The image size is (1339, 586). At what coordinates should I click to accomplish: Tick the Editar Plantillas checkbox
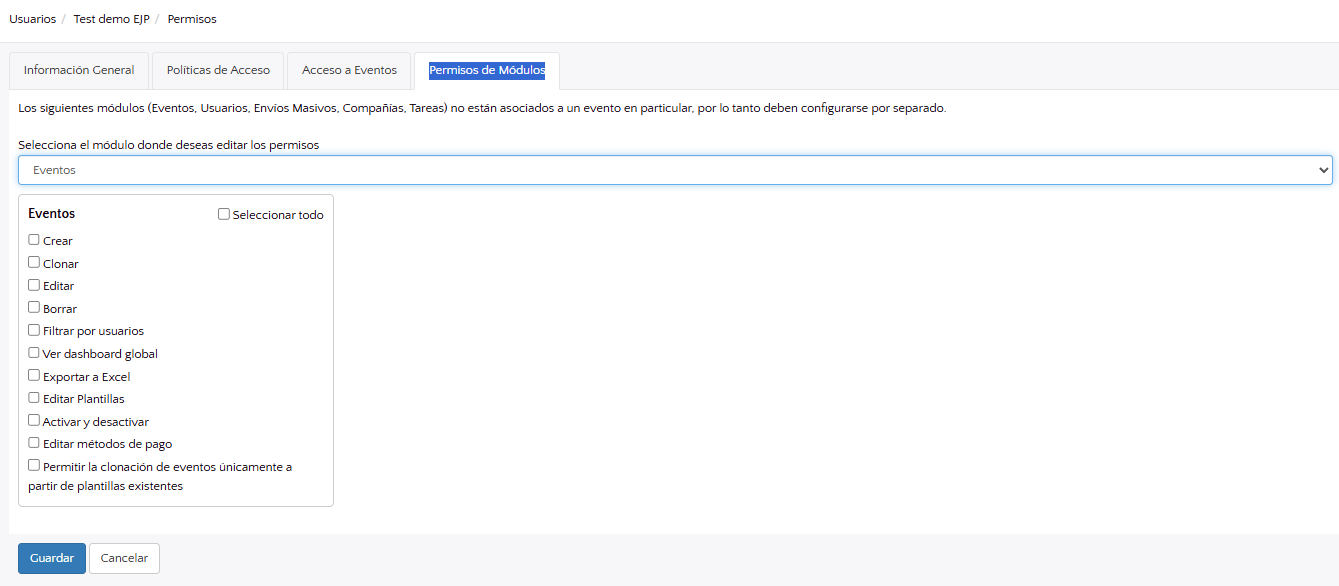coord(34,398)
